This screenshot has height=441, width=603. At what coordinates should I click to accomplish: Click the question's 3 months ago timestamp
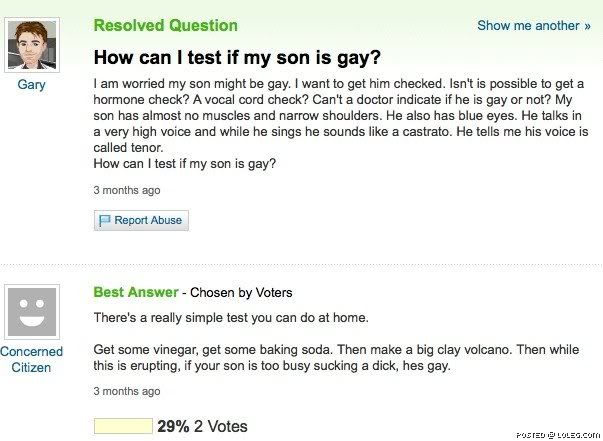click(x=126, y=190)
